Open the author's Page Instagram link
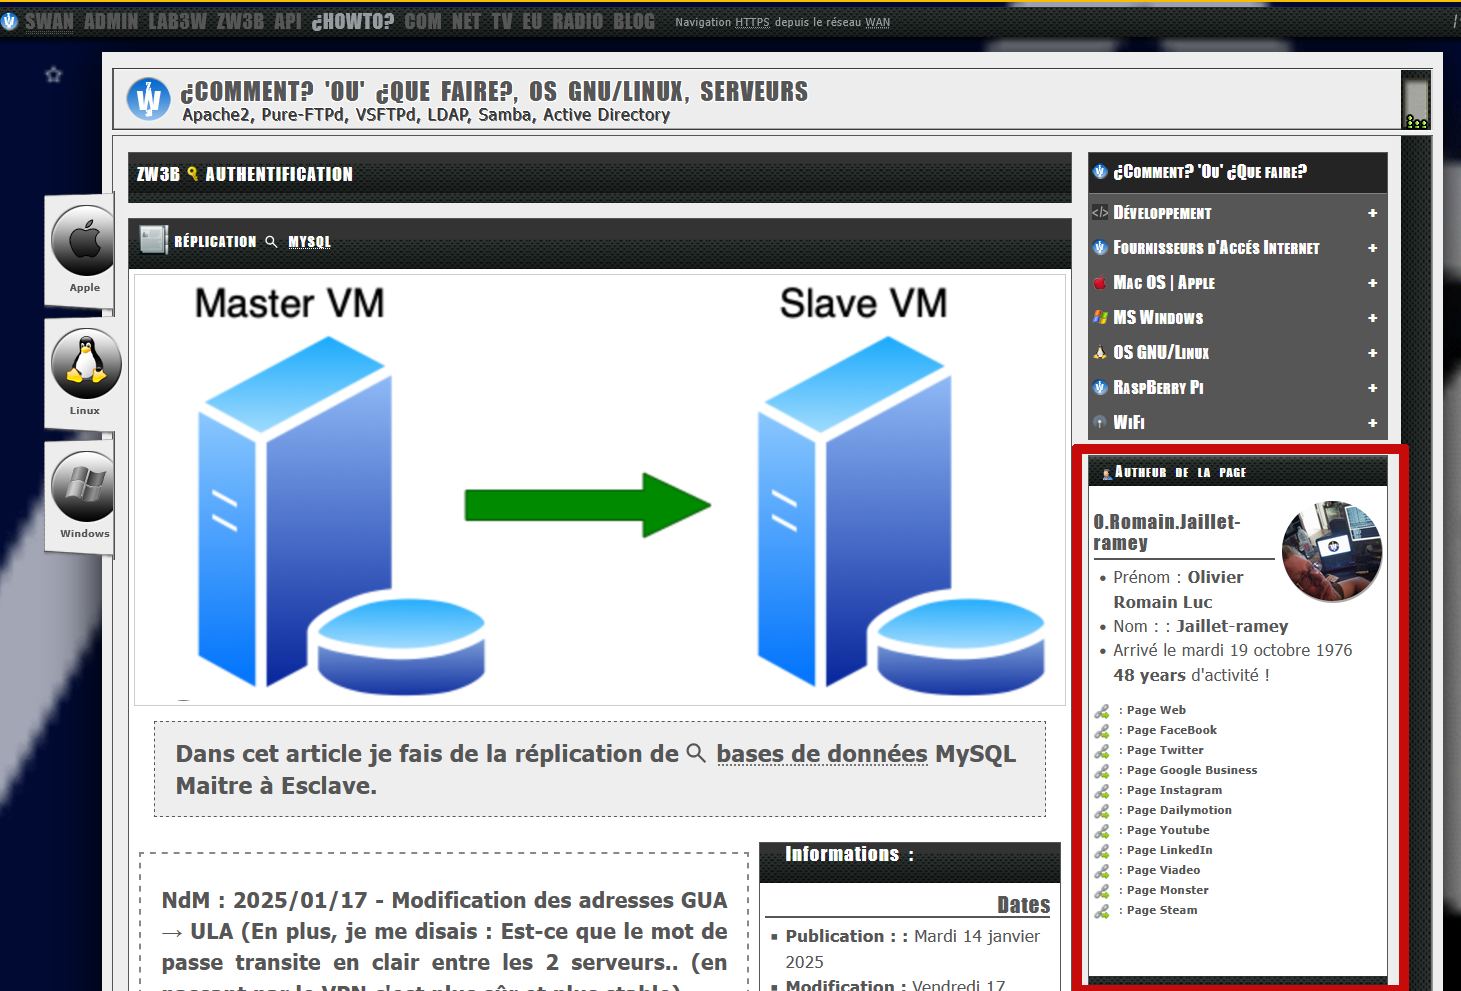Image resolution: width=1461 pixels, height=991 pixels. [1174, 790]
